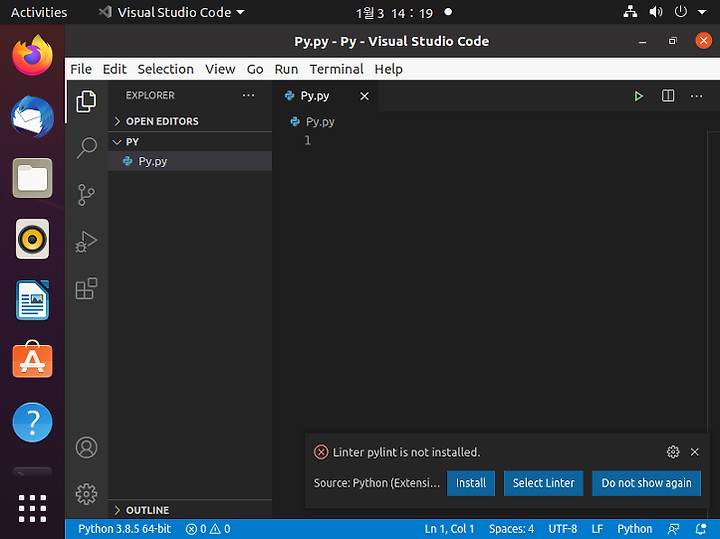
Task: Dismiss the pylint notification
Action: [x=694, y=452]
